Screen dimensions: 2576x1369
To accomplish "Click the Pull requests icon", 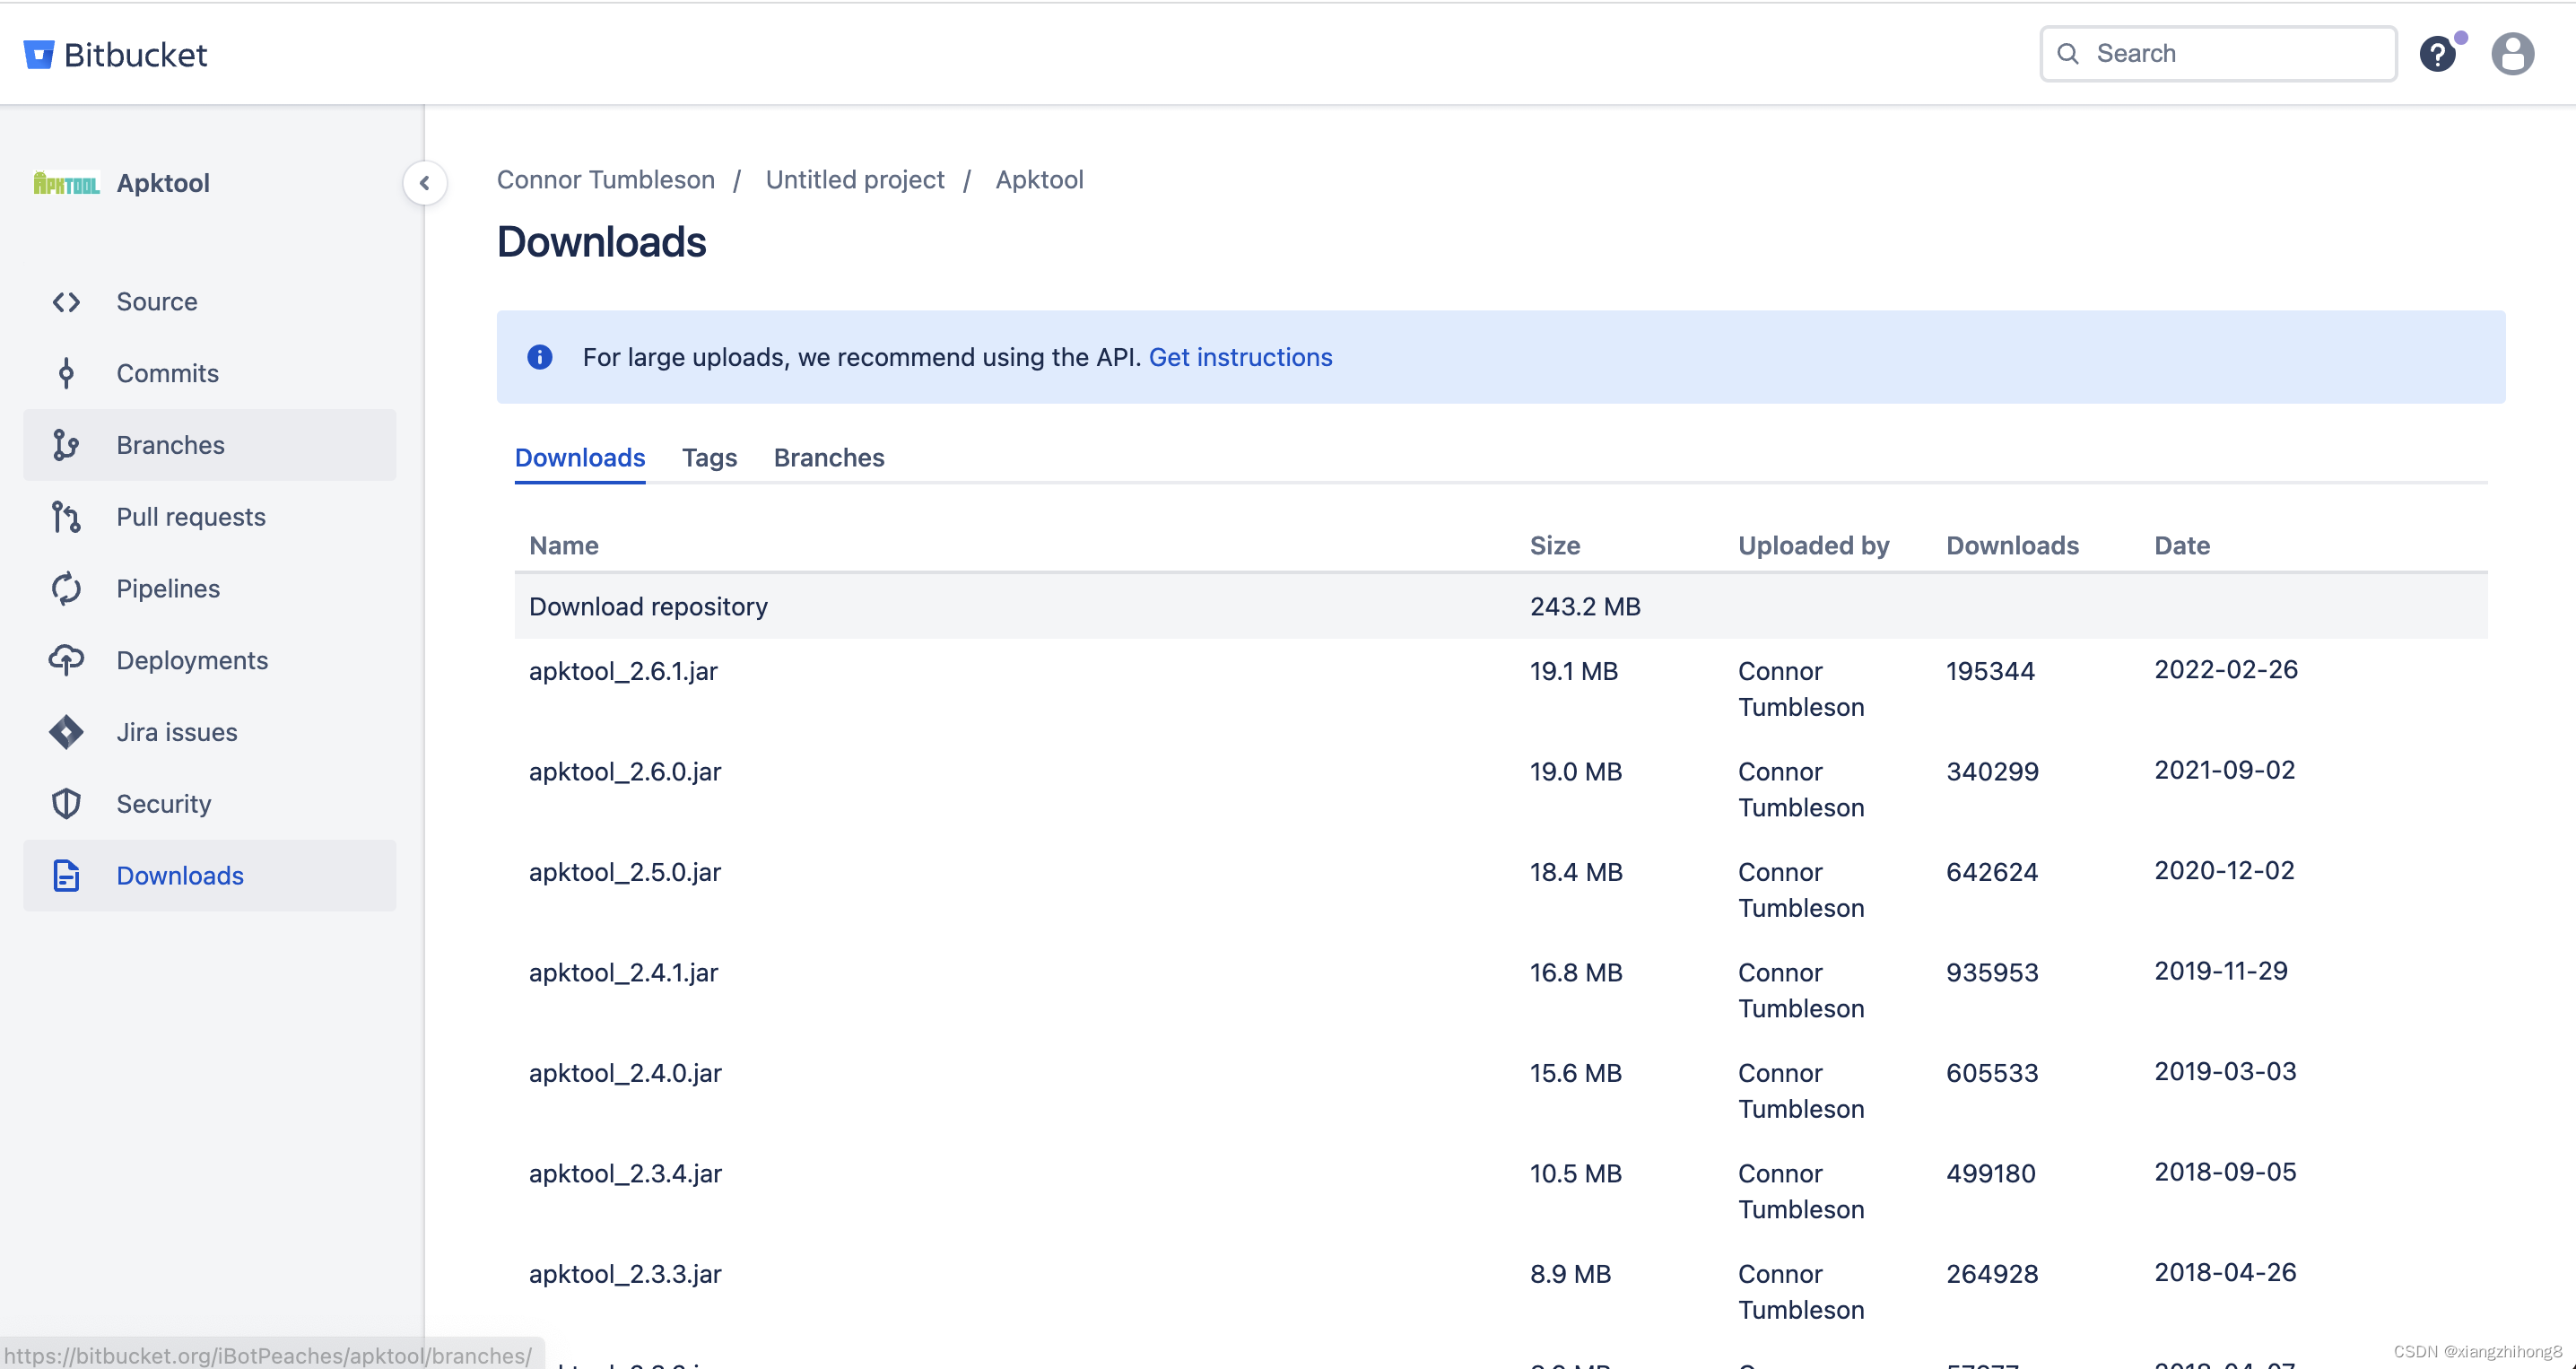I will (66, 517).
